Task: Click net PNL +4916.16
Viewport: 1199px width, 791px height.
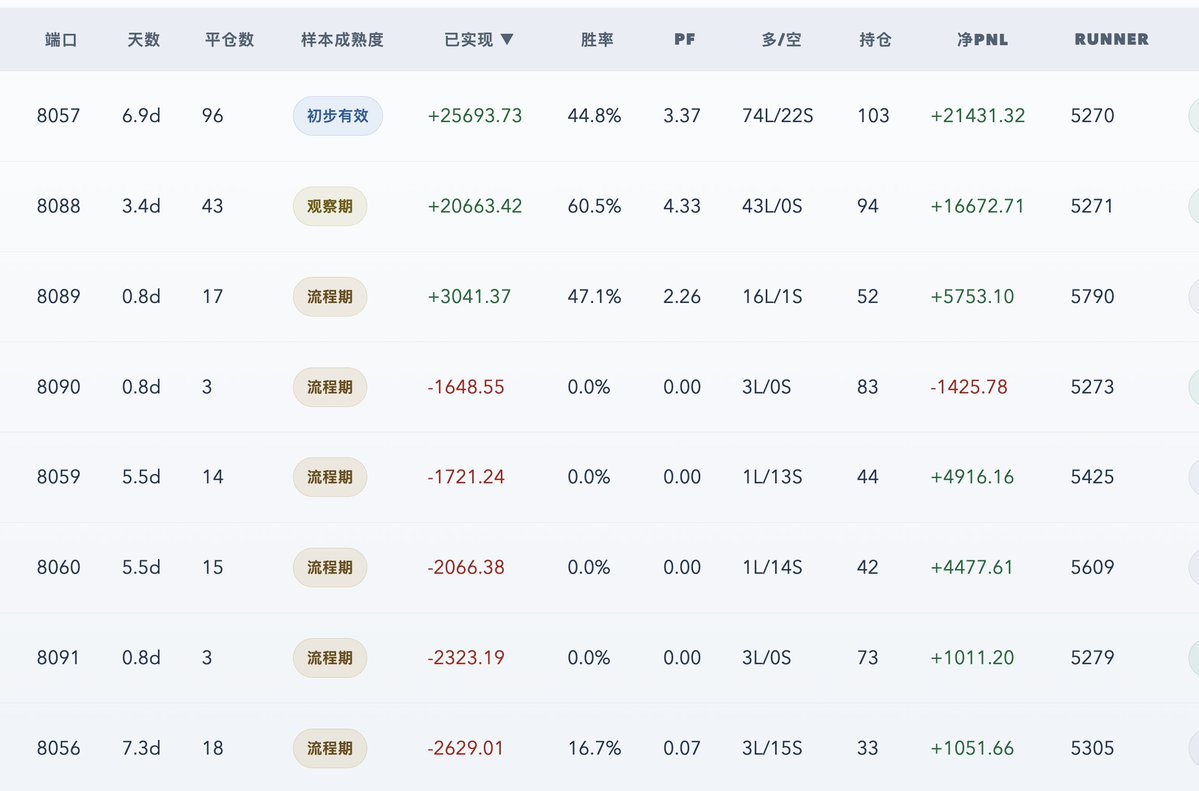Action: point(972,477)
